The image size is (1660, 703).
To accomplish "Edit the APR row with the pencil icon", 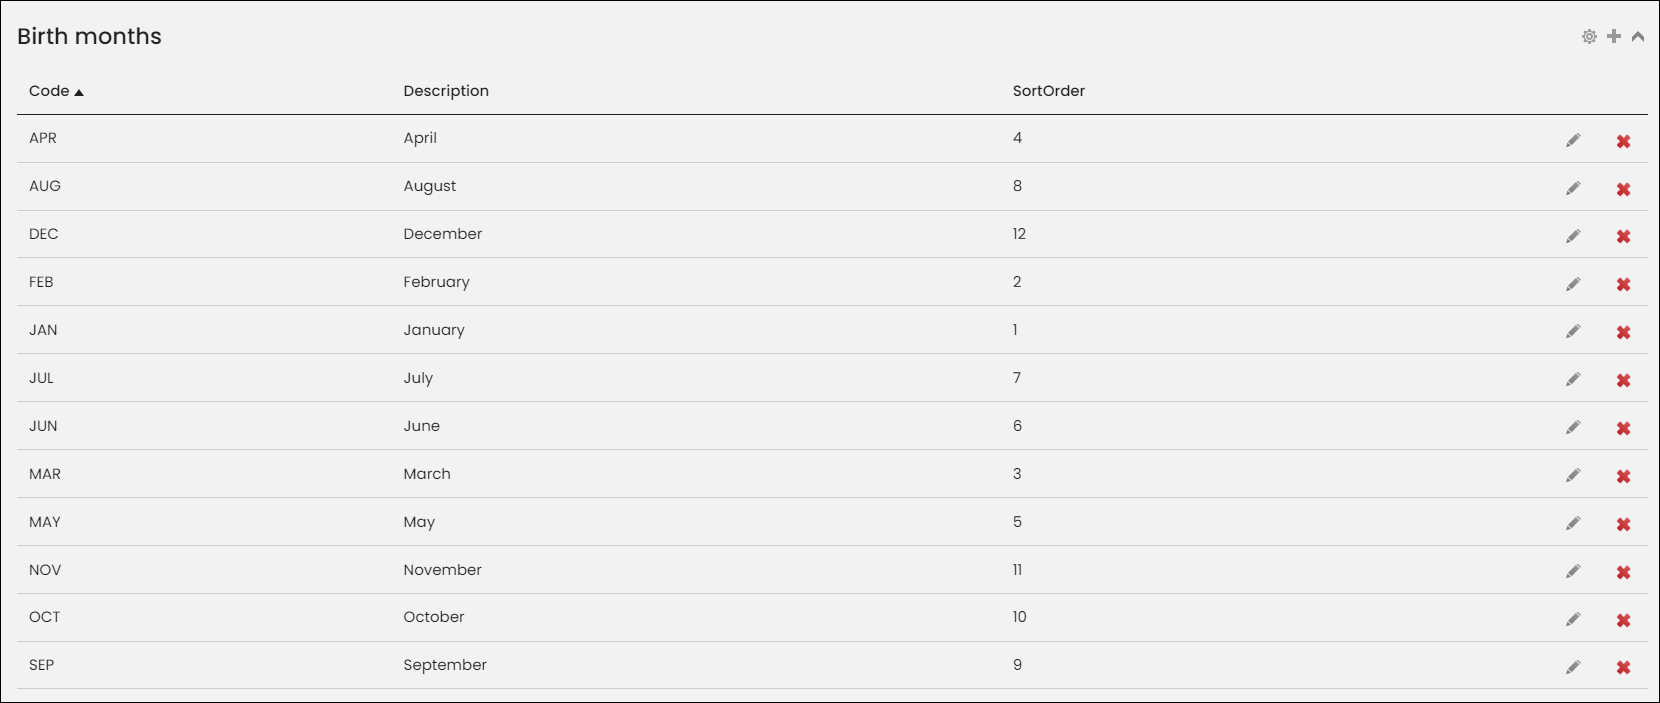I will [x=1573, y=141].
